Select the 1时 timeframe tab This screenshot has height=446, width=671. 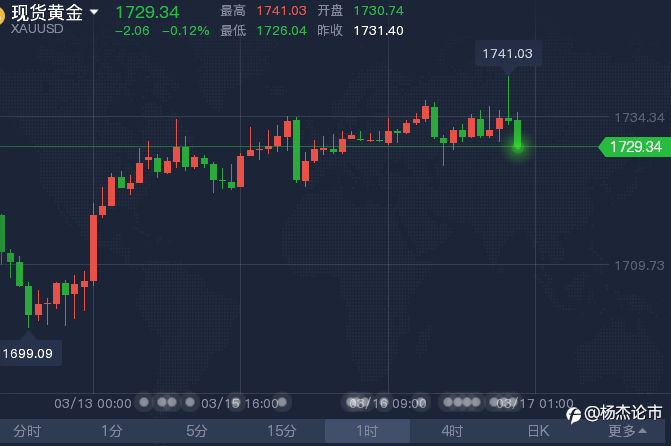pos(367,431)
